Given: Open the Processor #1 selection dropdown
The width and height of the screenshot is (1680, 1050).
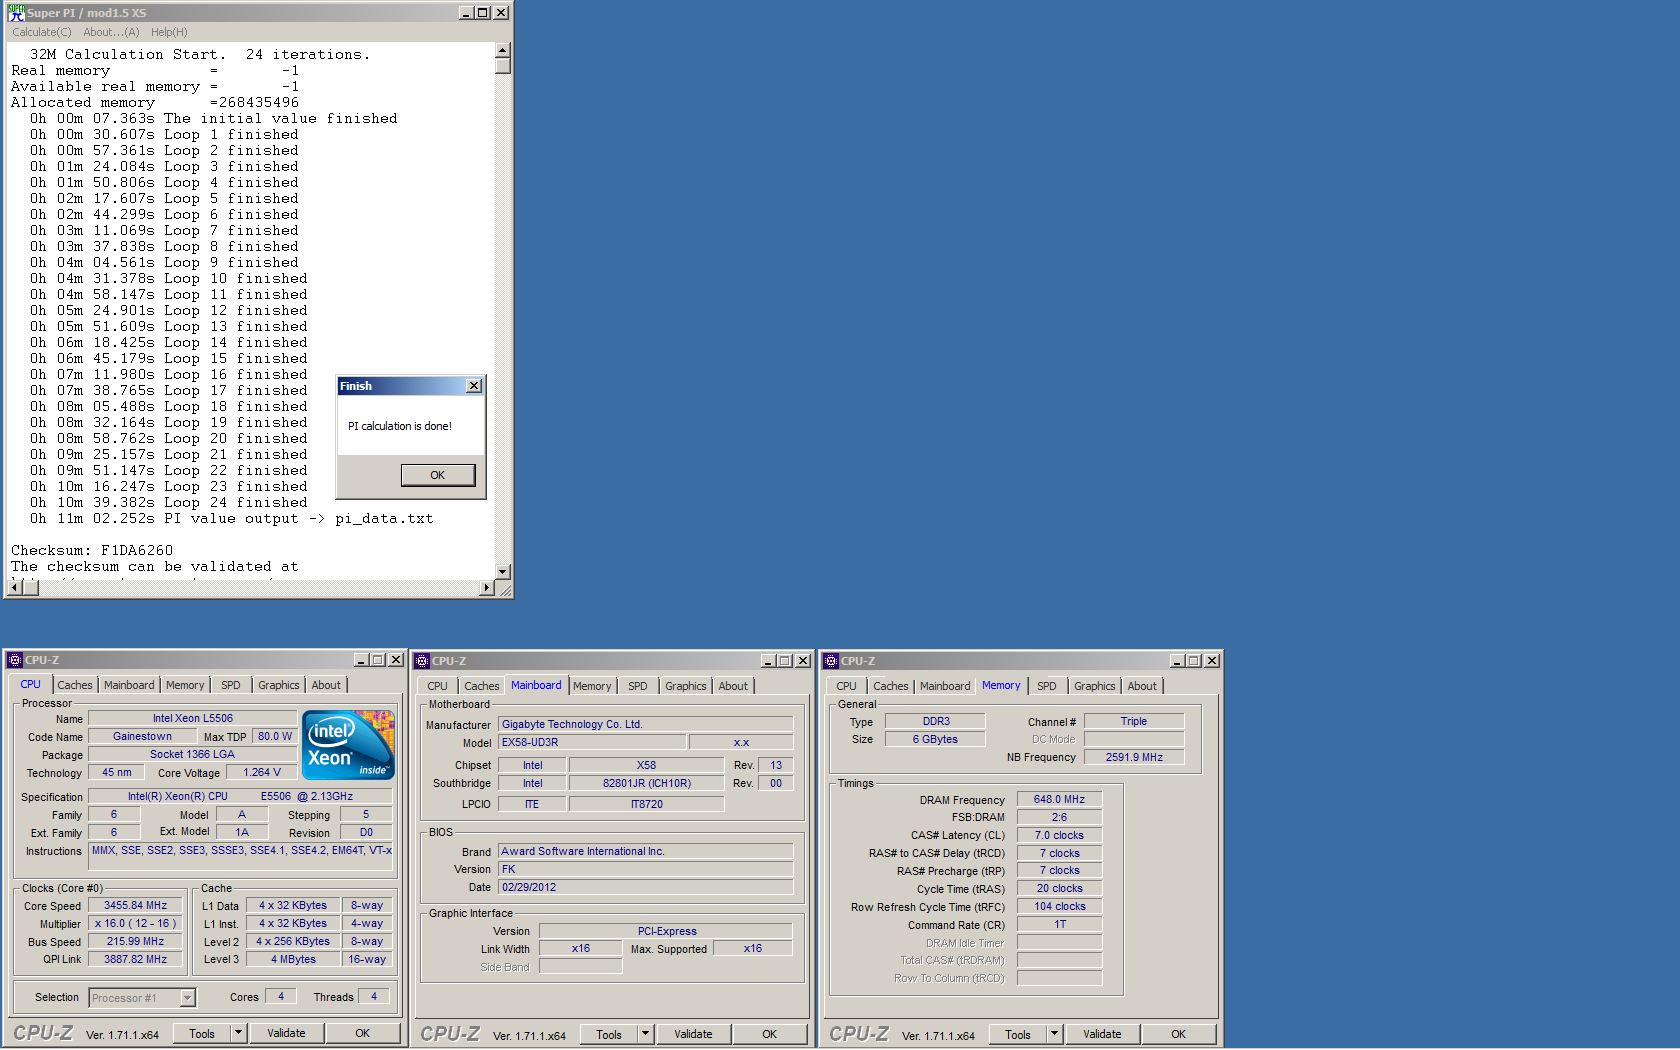Looking at the screenshot, I should [187, 998].
